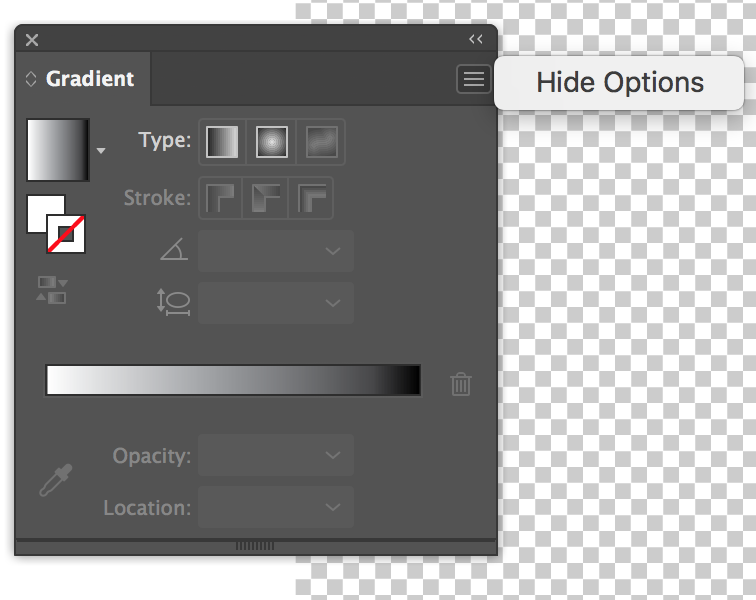The height and width of the screenshot is (600, 756).
Task: Apply gradient within stroke icon
Action: (x=220, y=198)
